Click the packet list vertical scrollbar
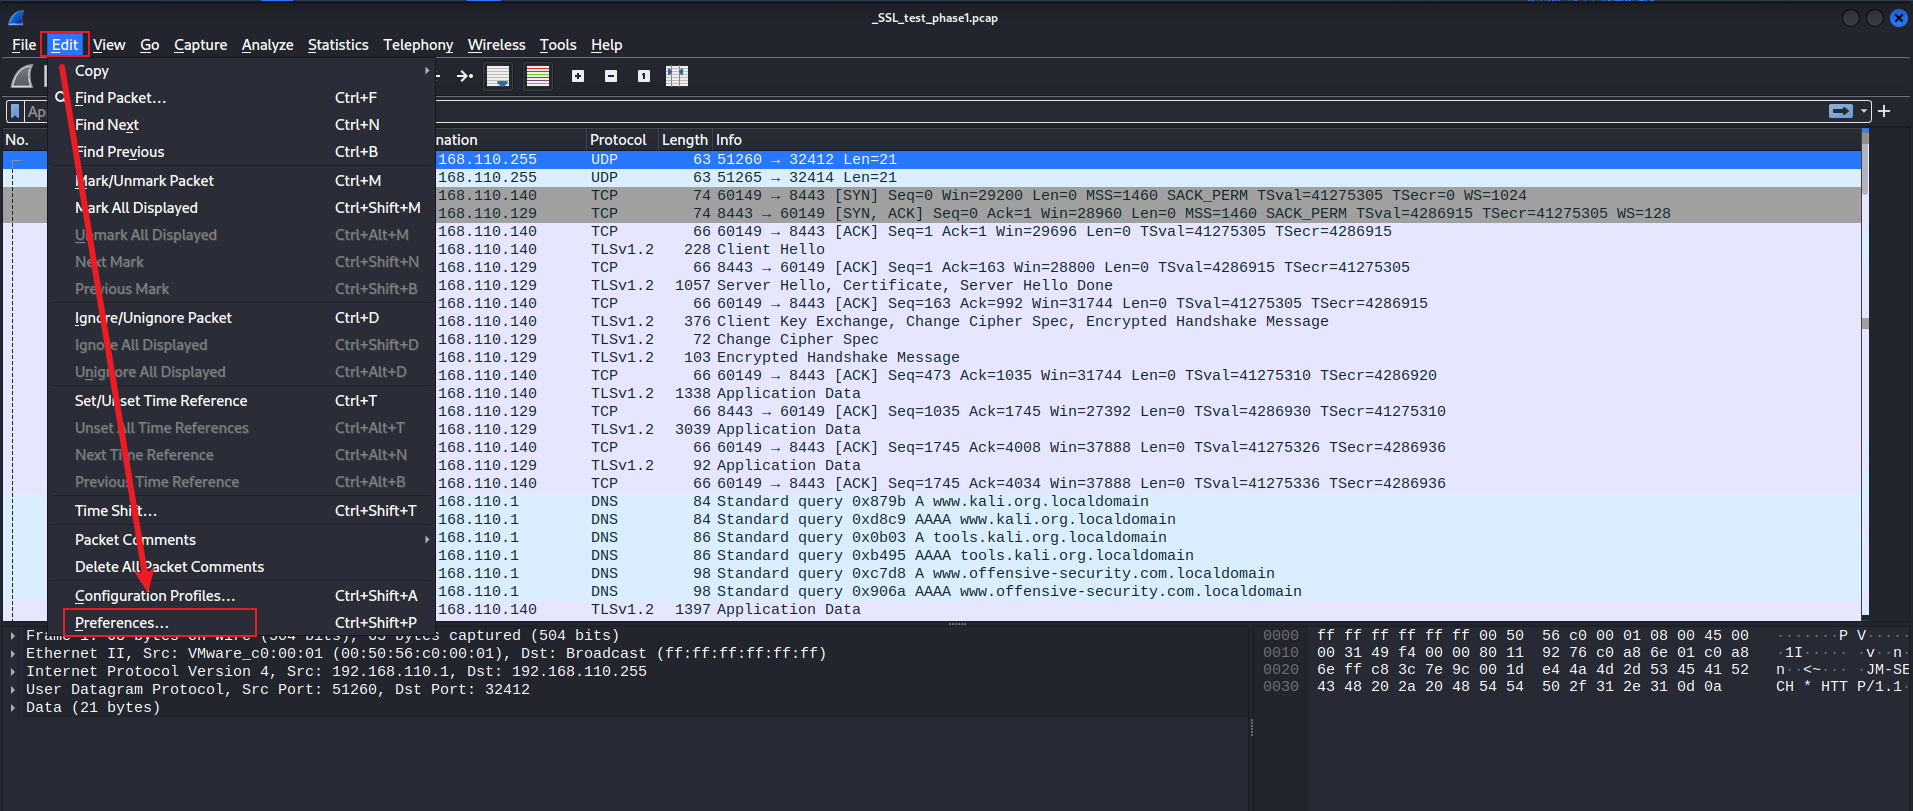Image resolution: width=1913 pixels, height=811 pixels. tap(1865, 375)
